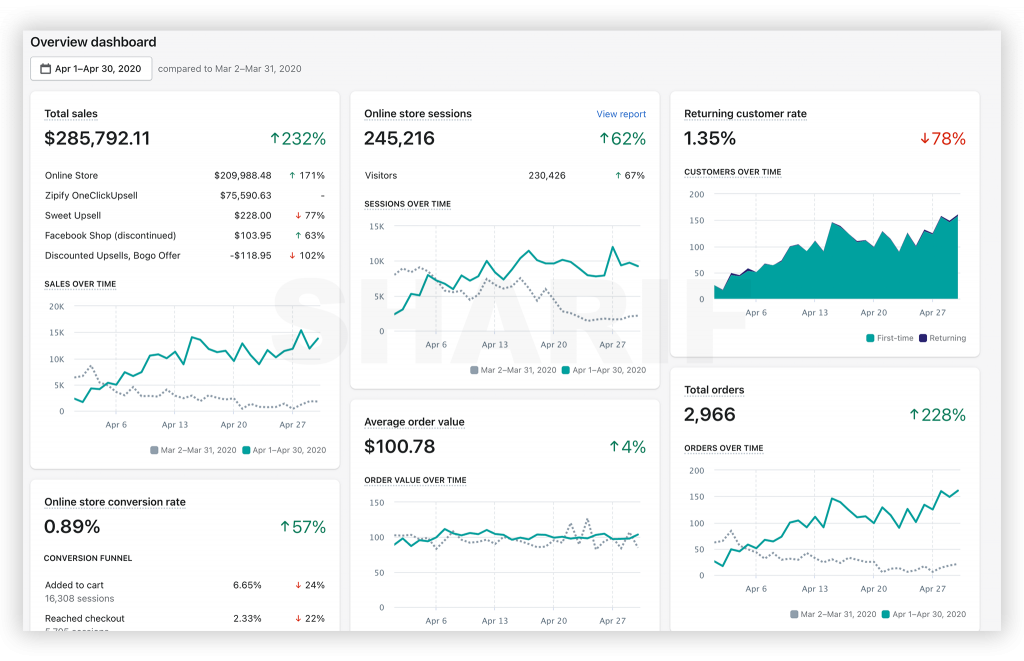
Task: Toggle Mar 2–Mar 31 legend in sales chart
Action: 154,450
